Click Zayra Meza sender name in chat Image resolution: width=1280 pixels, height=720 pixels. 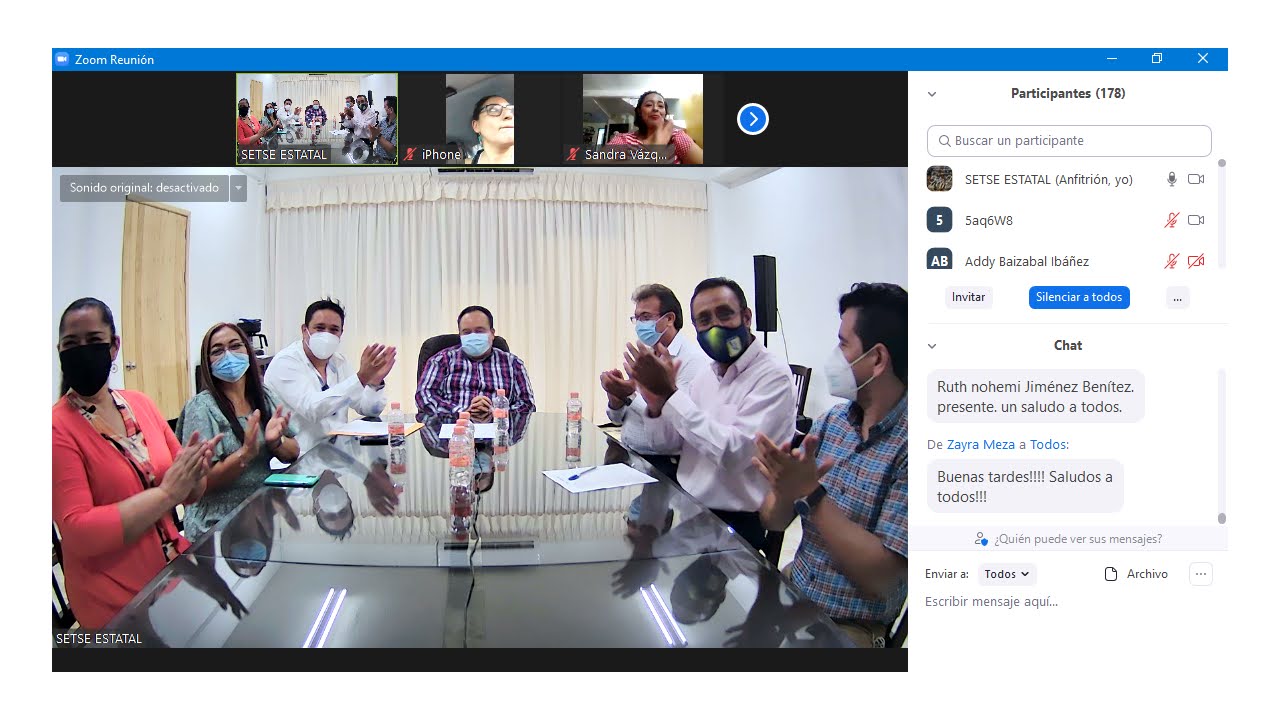pos(980,444)
